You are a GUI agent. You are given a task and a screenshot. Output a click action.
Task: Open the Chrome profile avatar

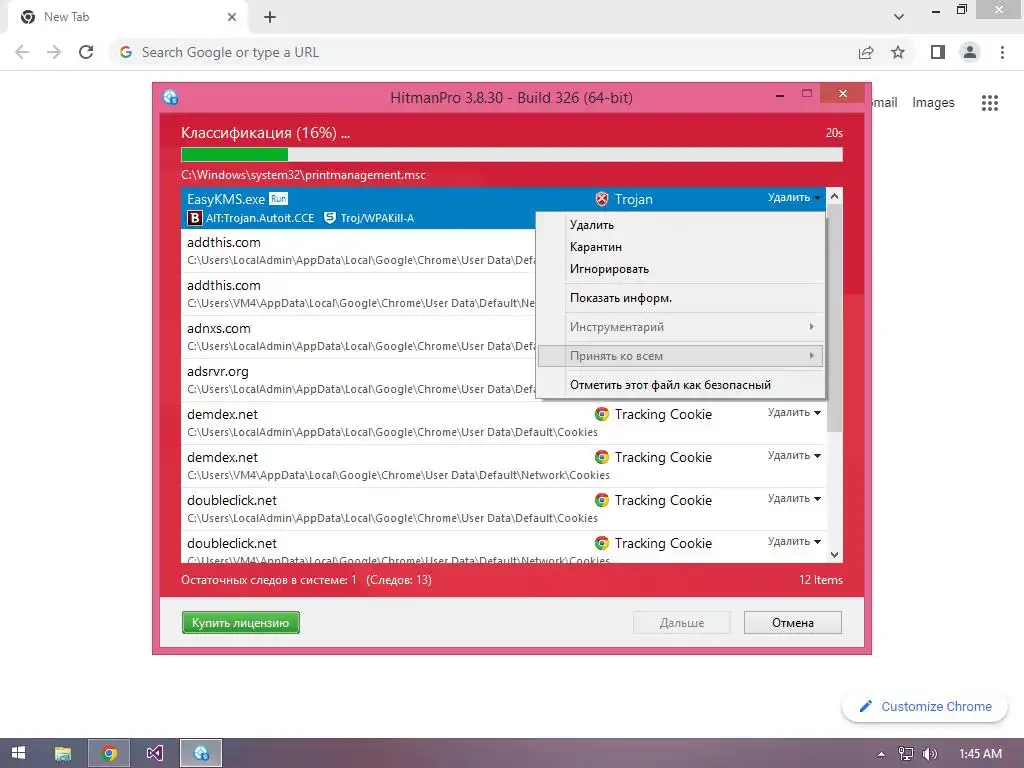point(970,52)
